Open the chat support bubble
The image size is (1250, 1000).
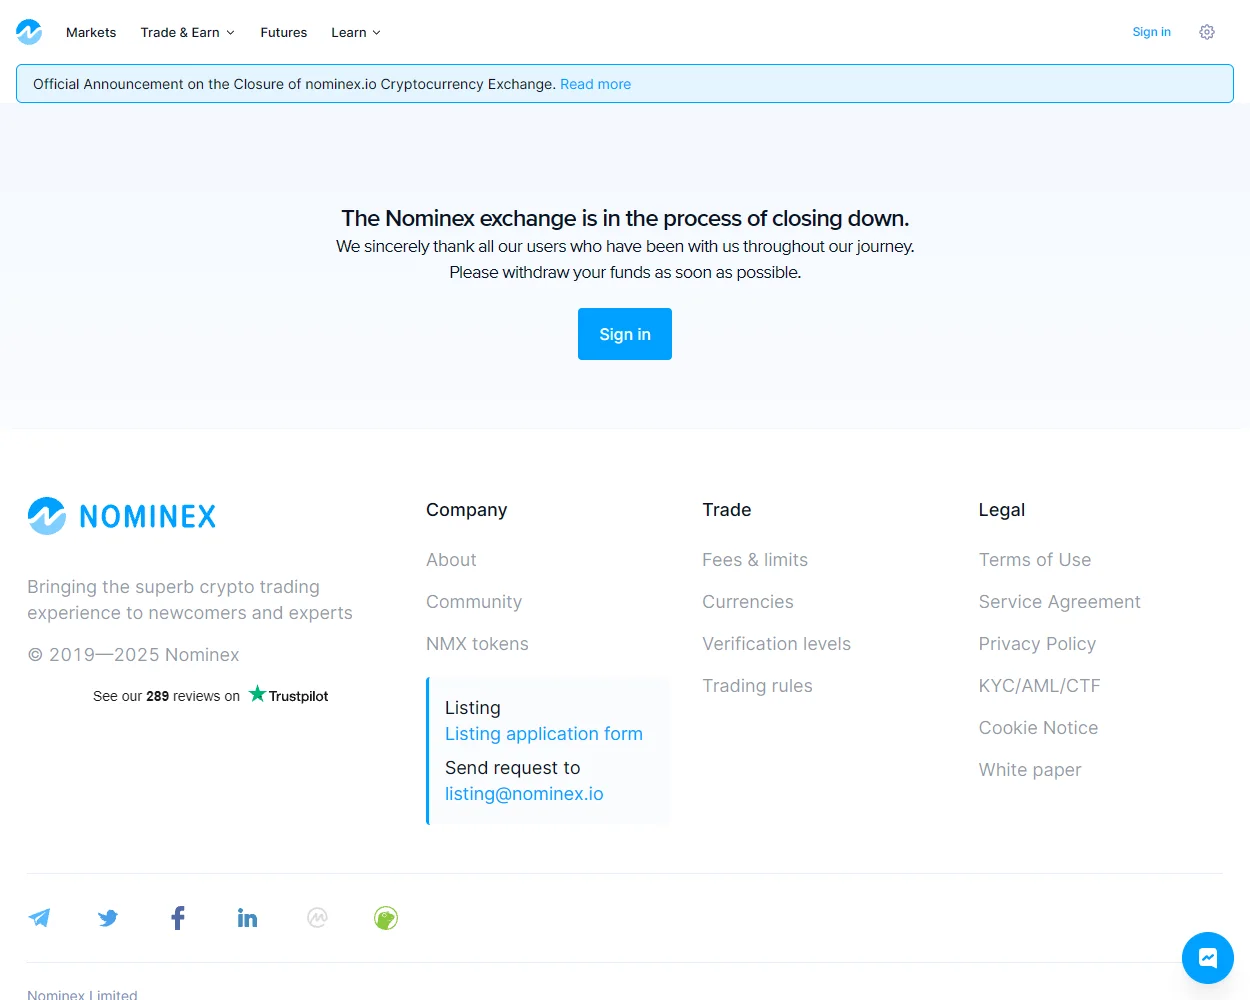click(1207, 957)
